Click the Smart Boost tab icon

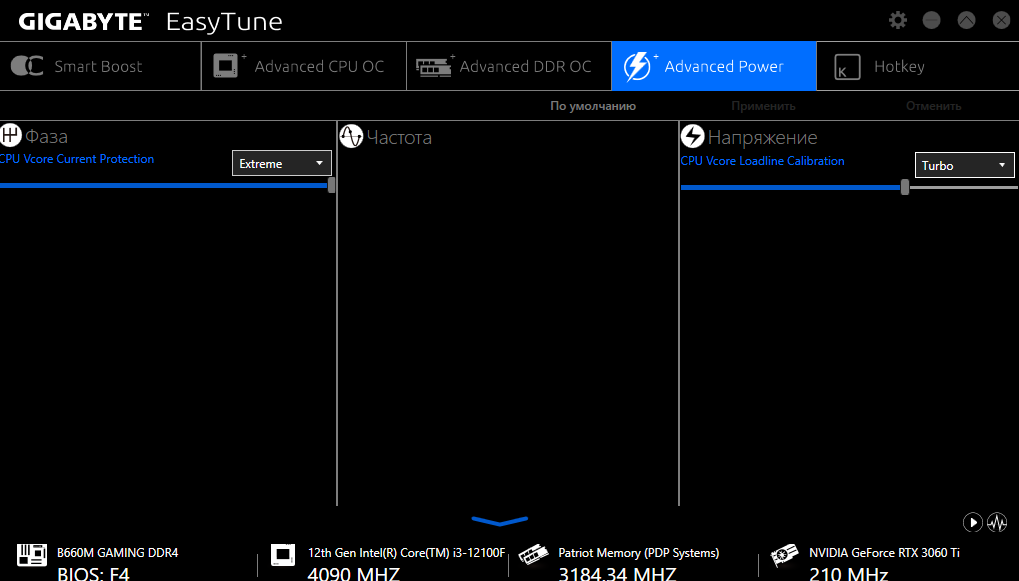pos(27,66)
